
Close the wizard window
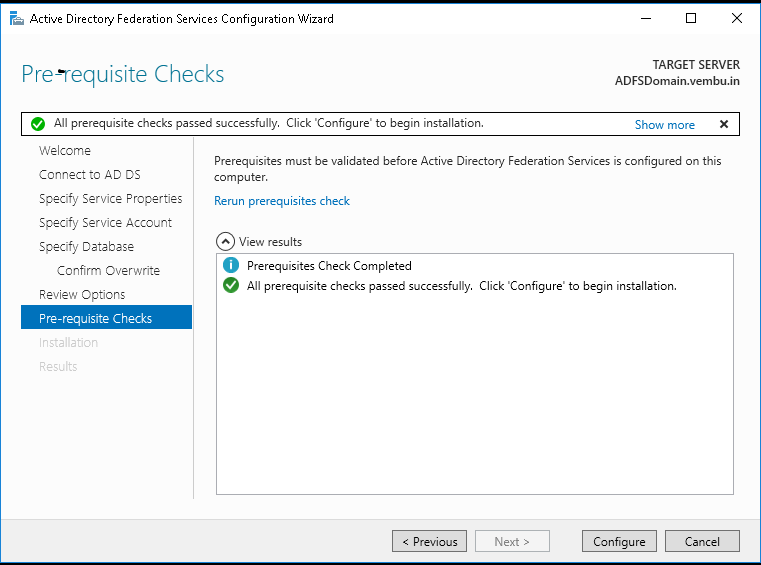(737, 18)
